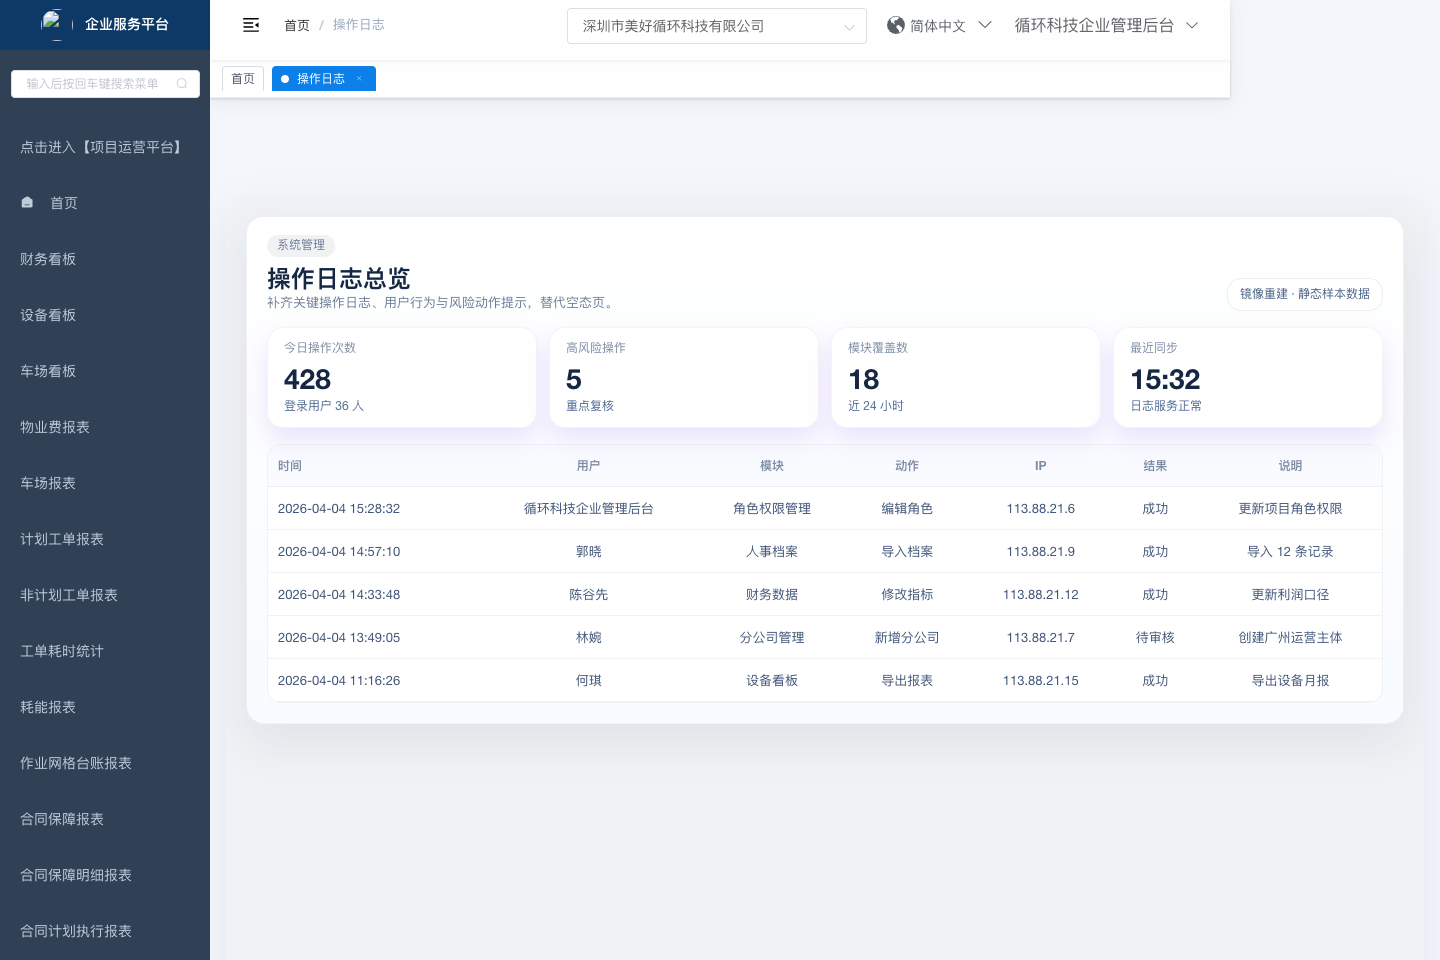Open the 循环科技企业管理后台 user menu

[1105, 25]
